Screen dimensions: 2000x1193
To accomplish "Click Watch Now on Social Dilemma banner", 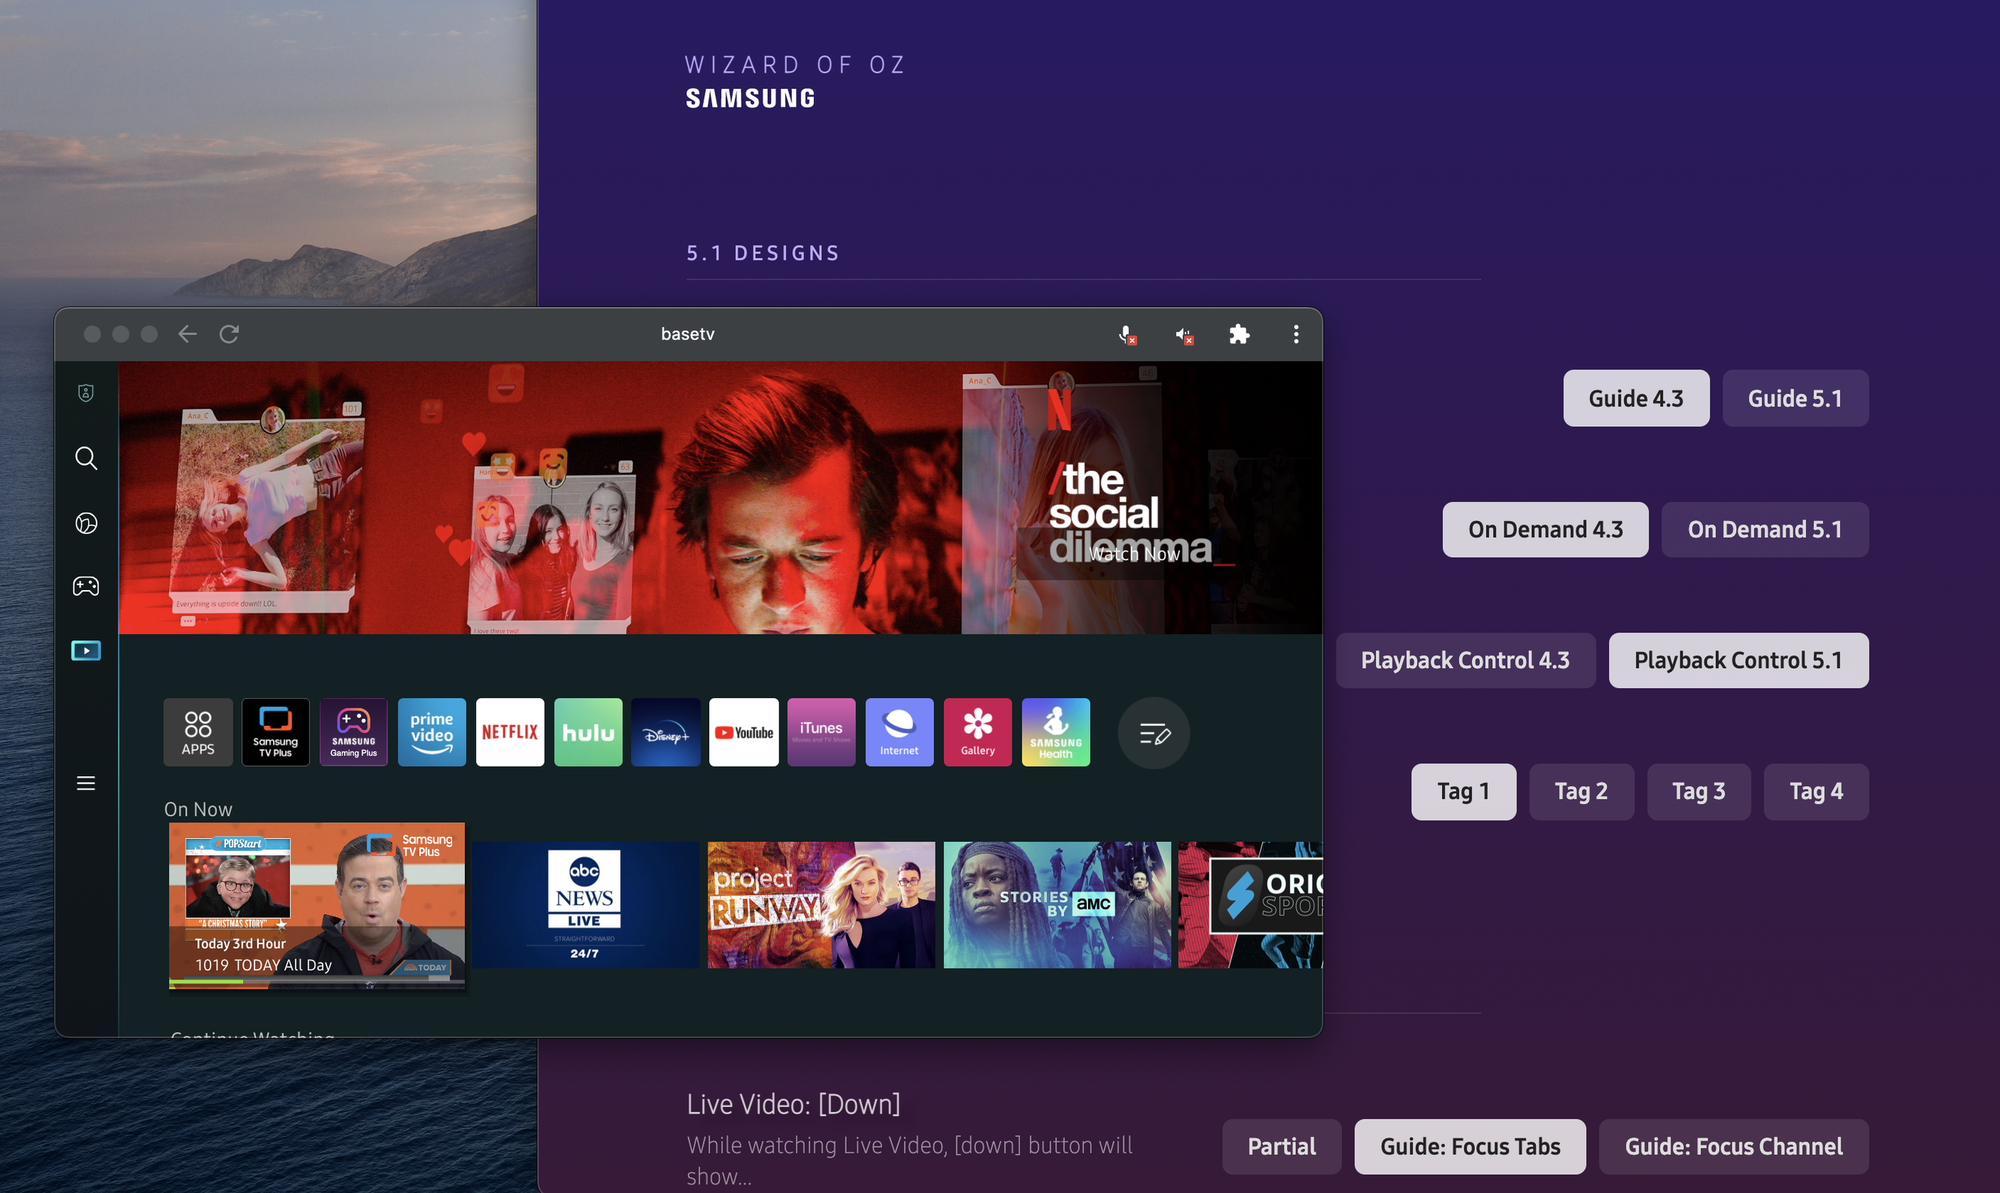I will click(x=1134, y=553).
